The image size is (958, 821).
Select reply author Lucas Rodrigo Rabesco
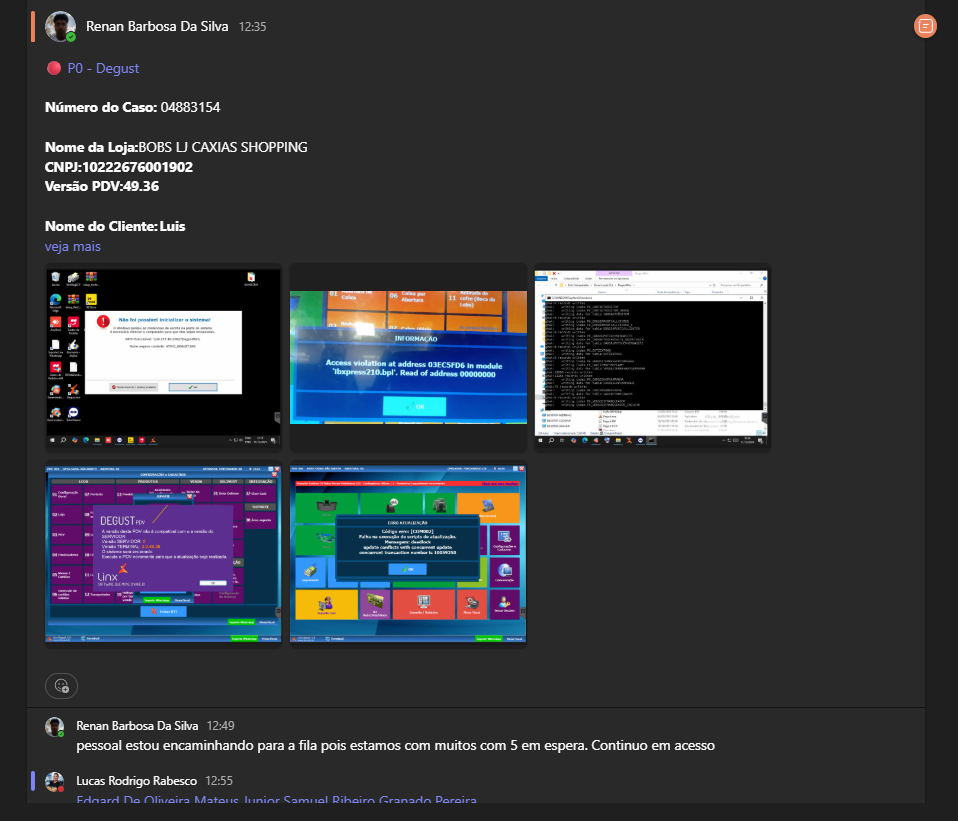[136, 781]
